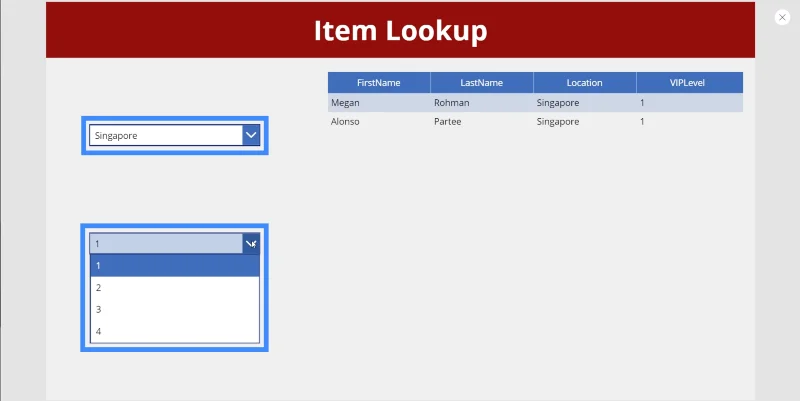Click VIPLevel value in Megan row
The height and width of the screenshot is (401, 800).
690,103
